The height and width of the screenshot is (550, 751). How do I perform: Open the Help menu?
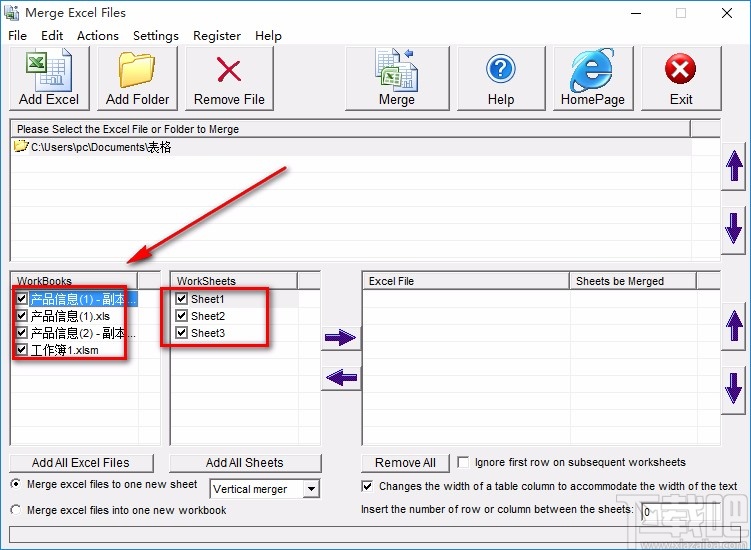[268, 35]
